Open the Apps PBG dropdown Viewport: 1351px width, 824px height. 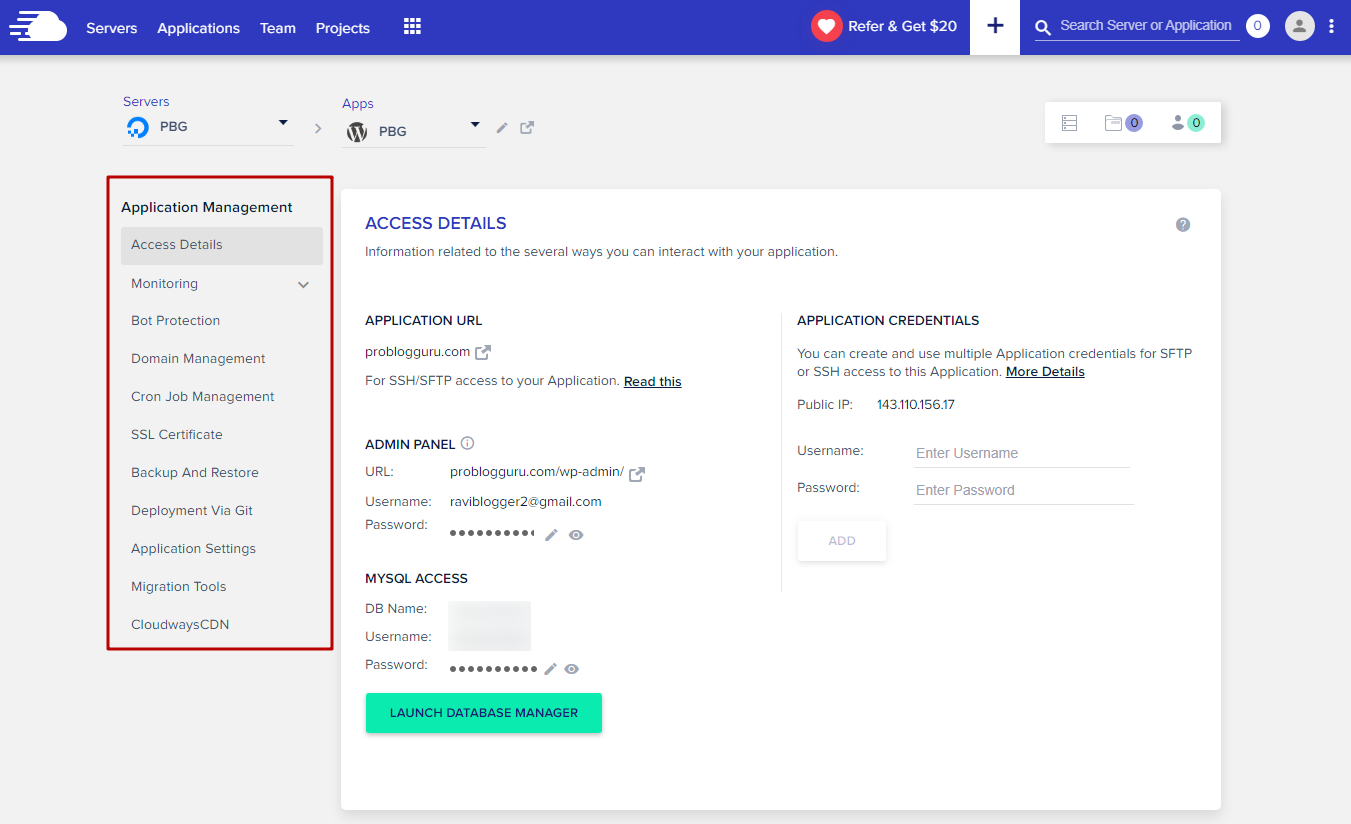[473, 128]
